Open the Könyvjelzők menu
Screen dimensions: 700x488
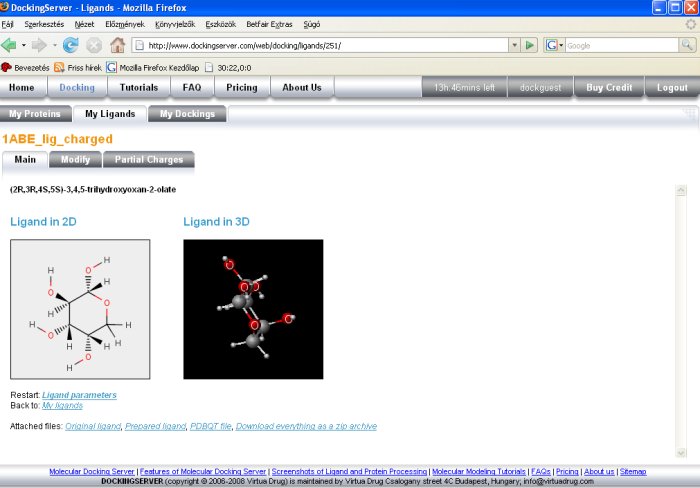click(175, 24)
